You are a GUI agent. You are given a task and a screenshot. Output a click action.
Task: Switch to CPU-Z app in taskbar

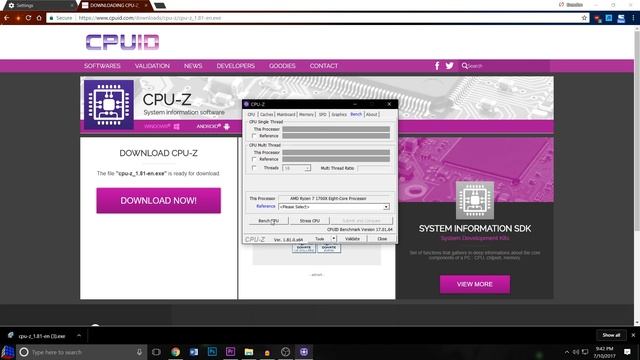[x=304, y=352]
